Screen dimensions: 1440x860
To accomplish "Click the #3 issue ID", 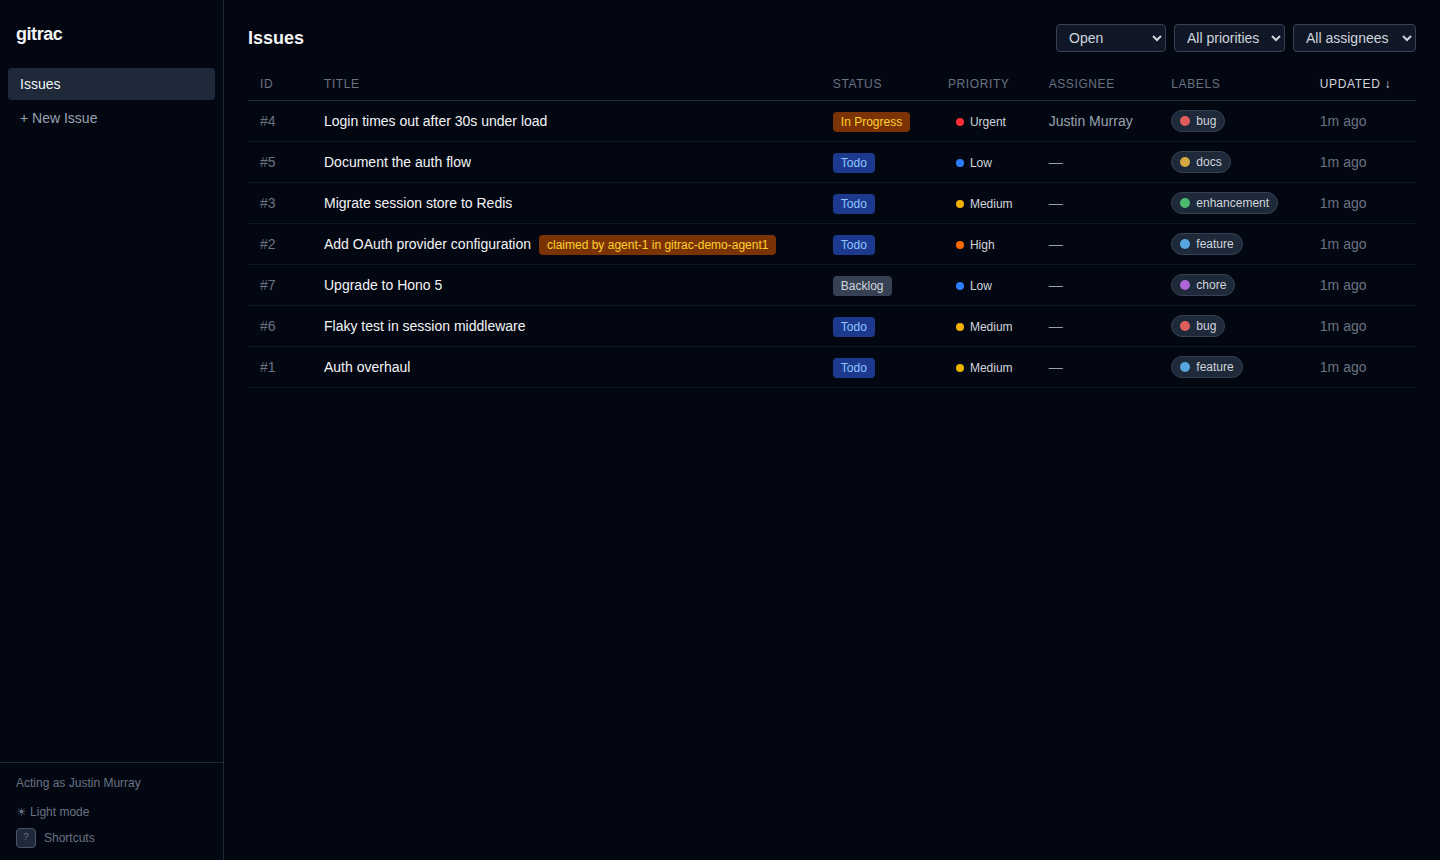I will (x=268, y=203).
